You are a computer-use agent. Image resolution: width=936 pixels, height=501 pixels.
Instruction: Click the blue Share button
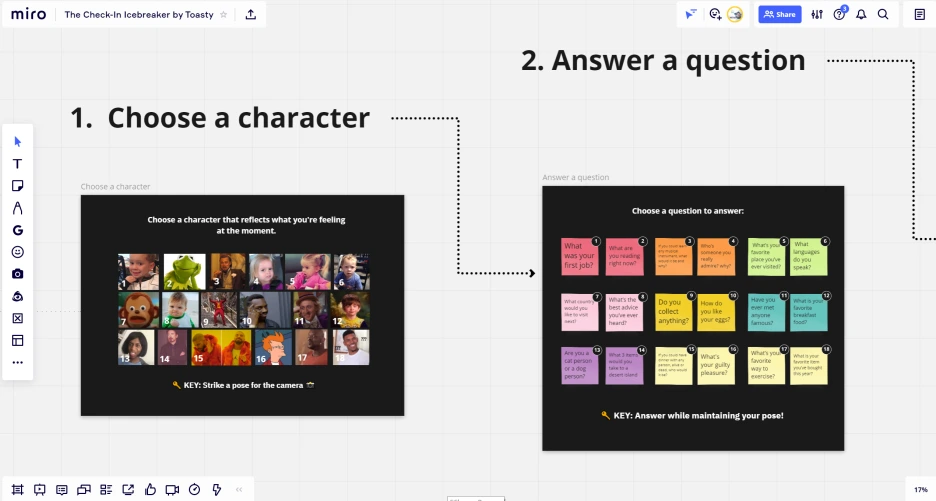pos(780,14)
